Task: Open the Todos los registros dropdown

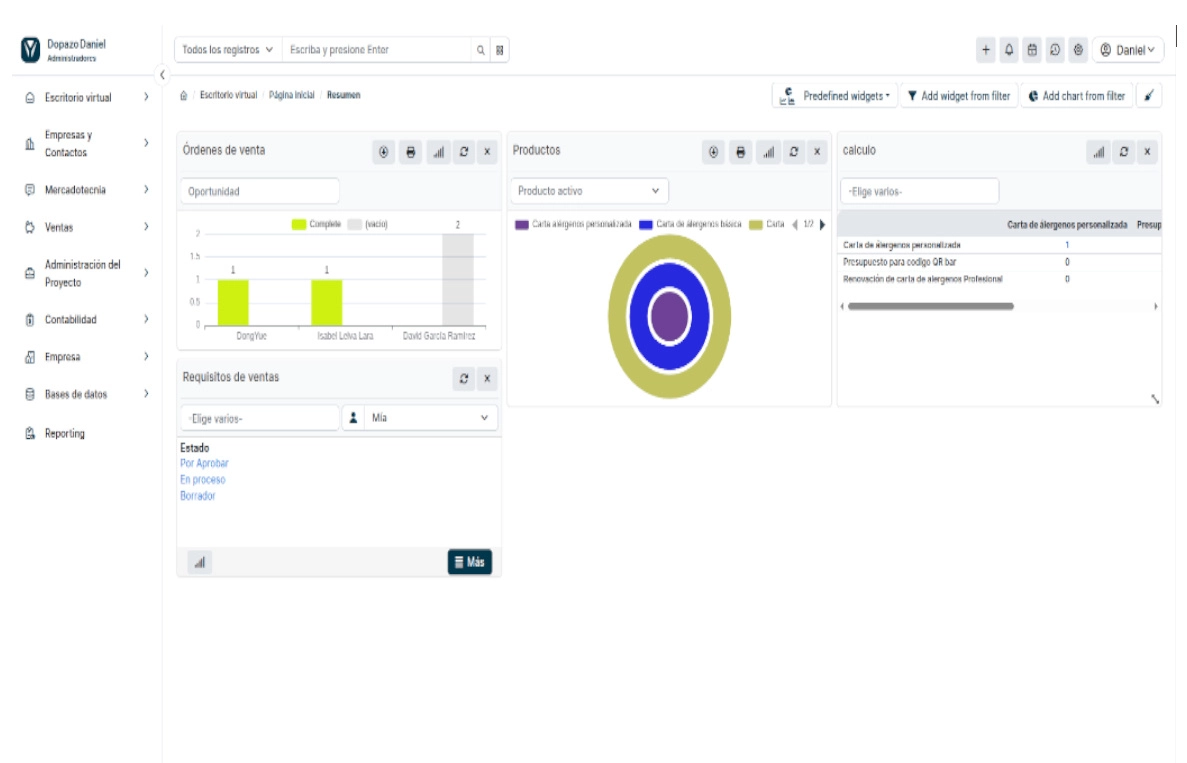Action: (x=228, y=50)
